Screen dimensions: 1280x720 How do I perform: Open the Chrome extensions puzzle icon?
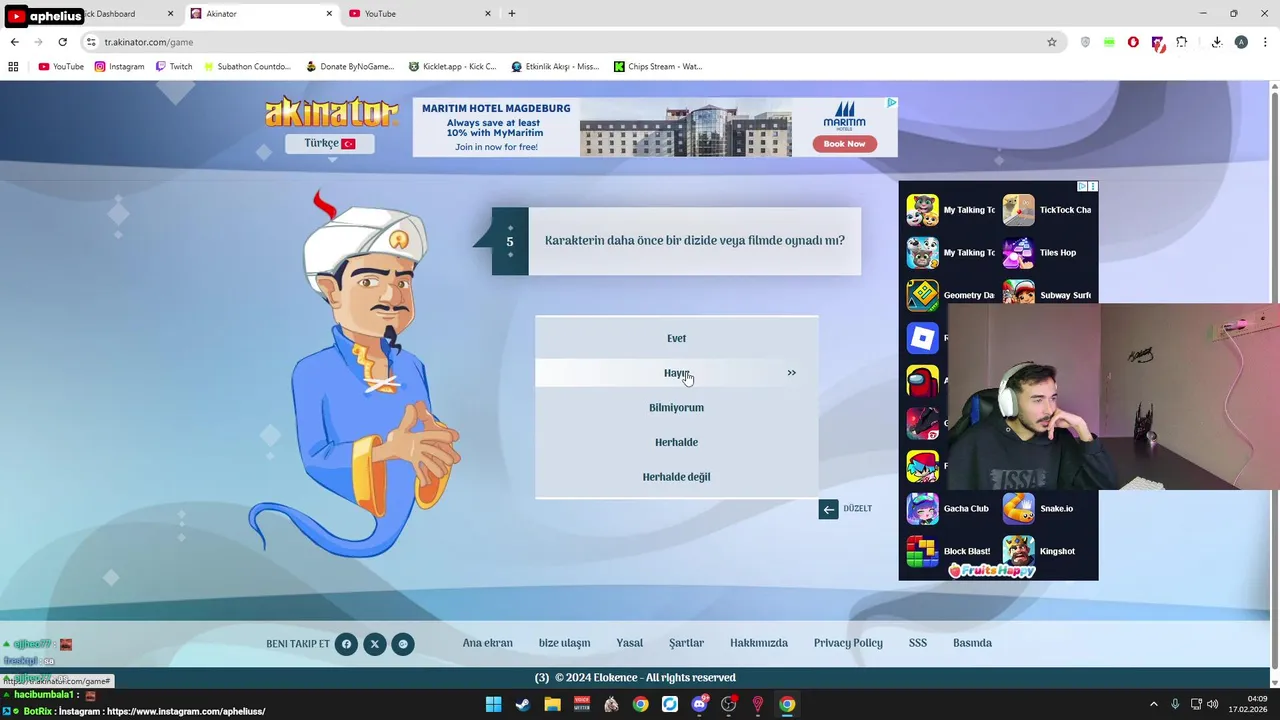click(1182, 42)
